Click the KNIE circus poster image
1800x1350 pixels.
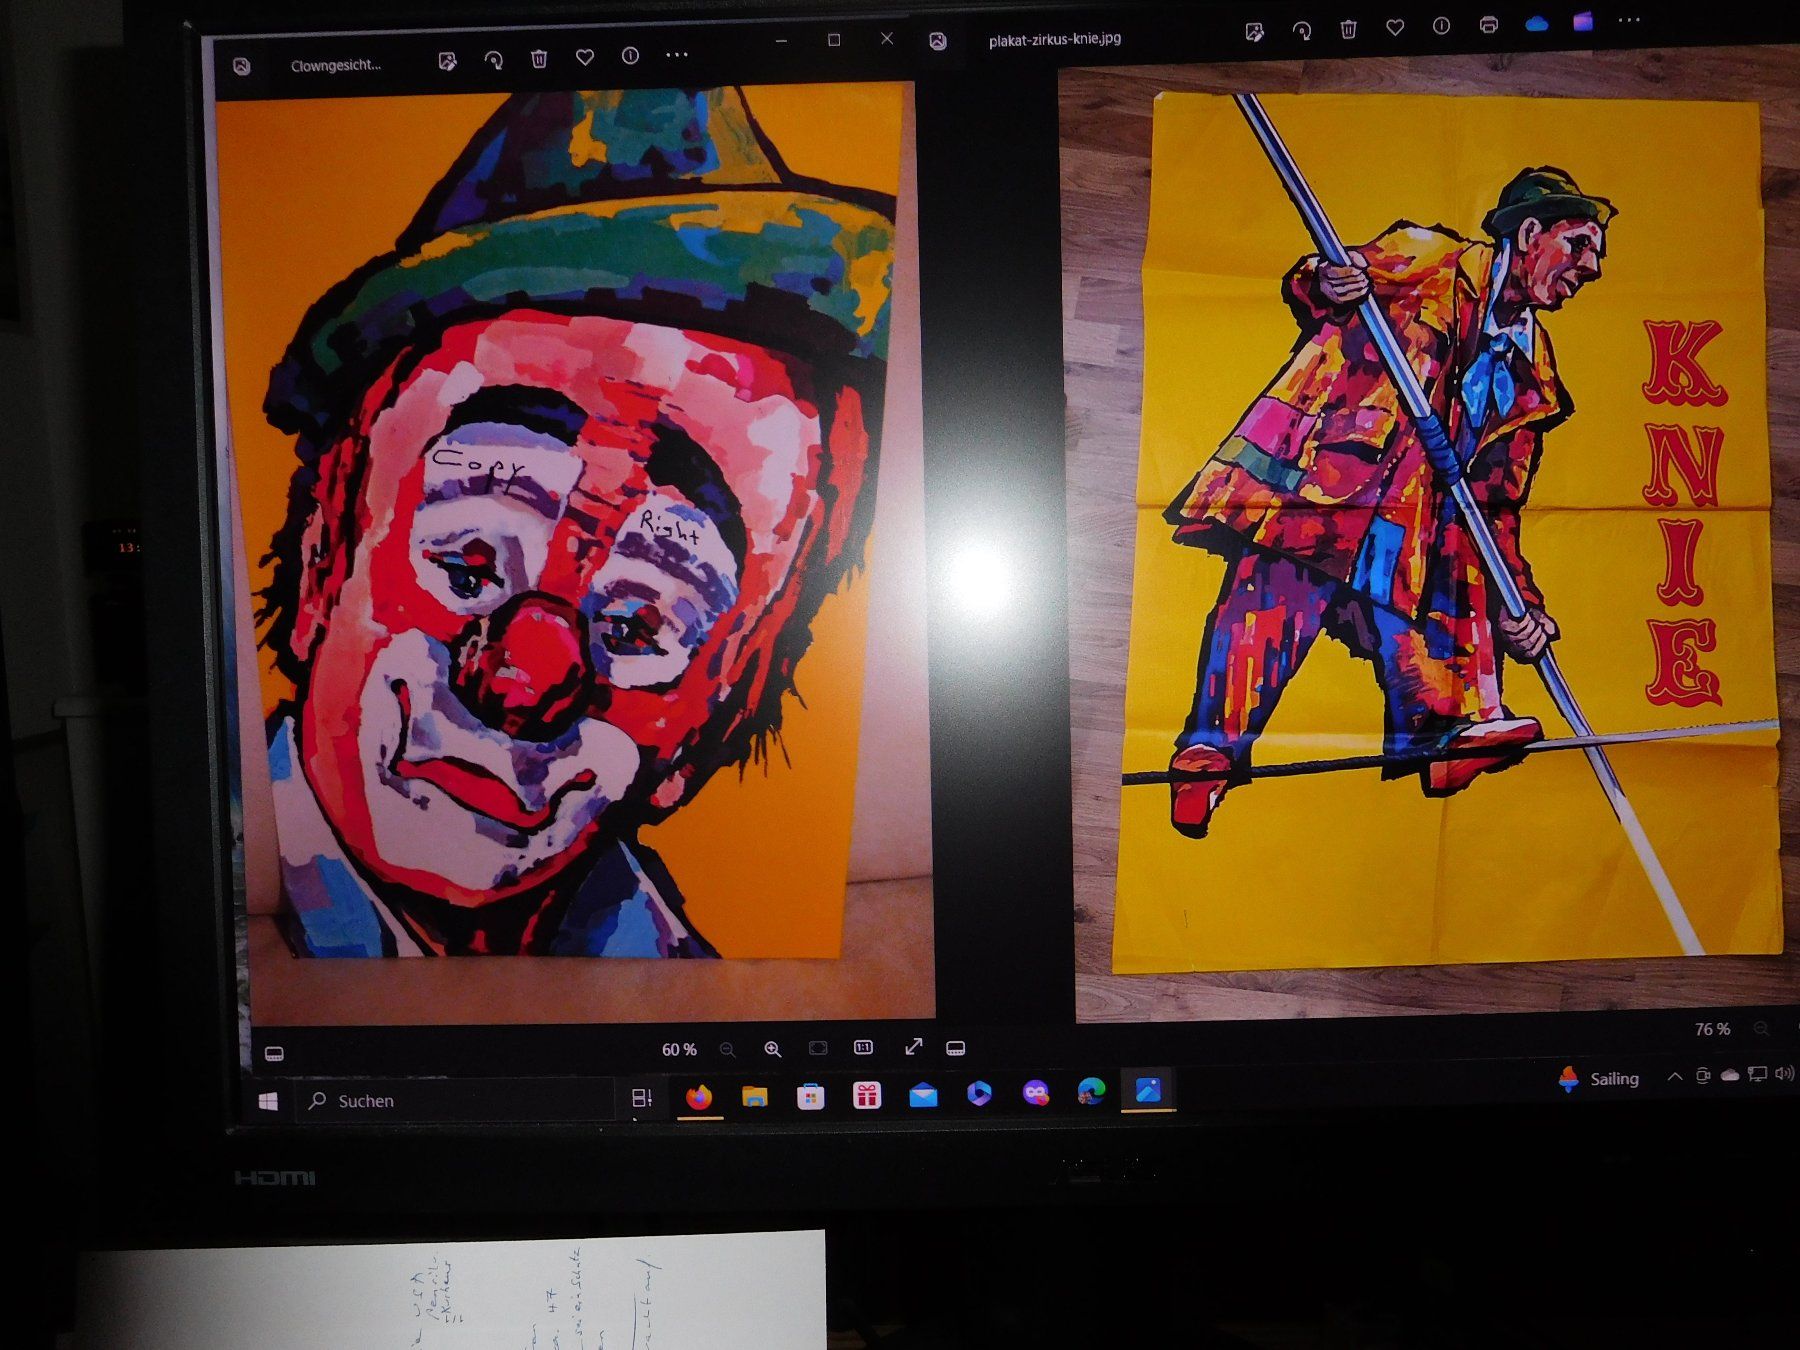[1450, 530]
